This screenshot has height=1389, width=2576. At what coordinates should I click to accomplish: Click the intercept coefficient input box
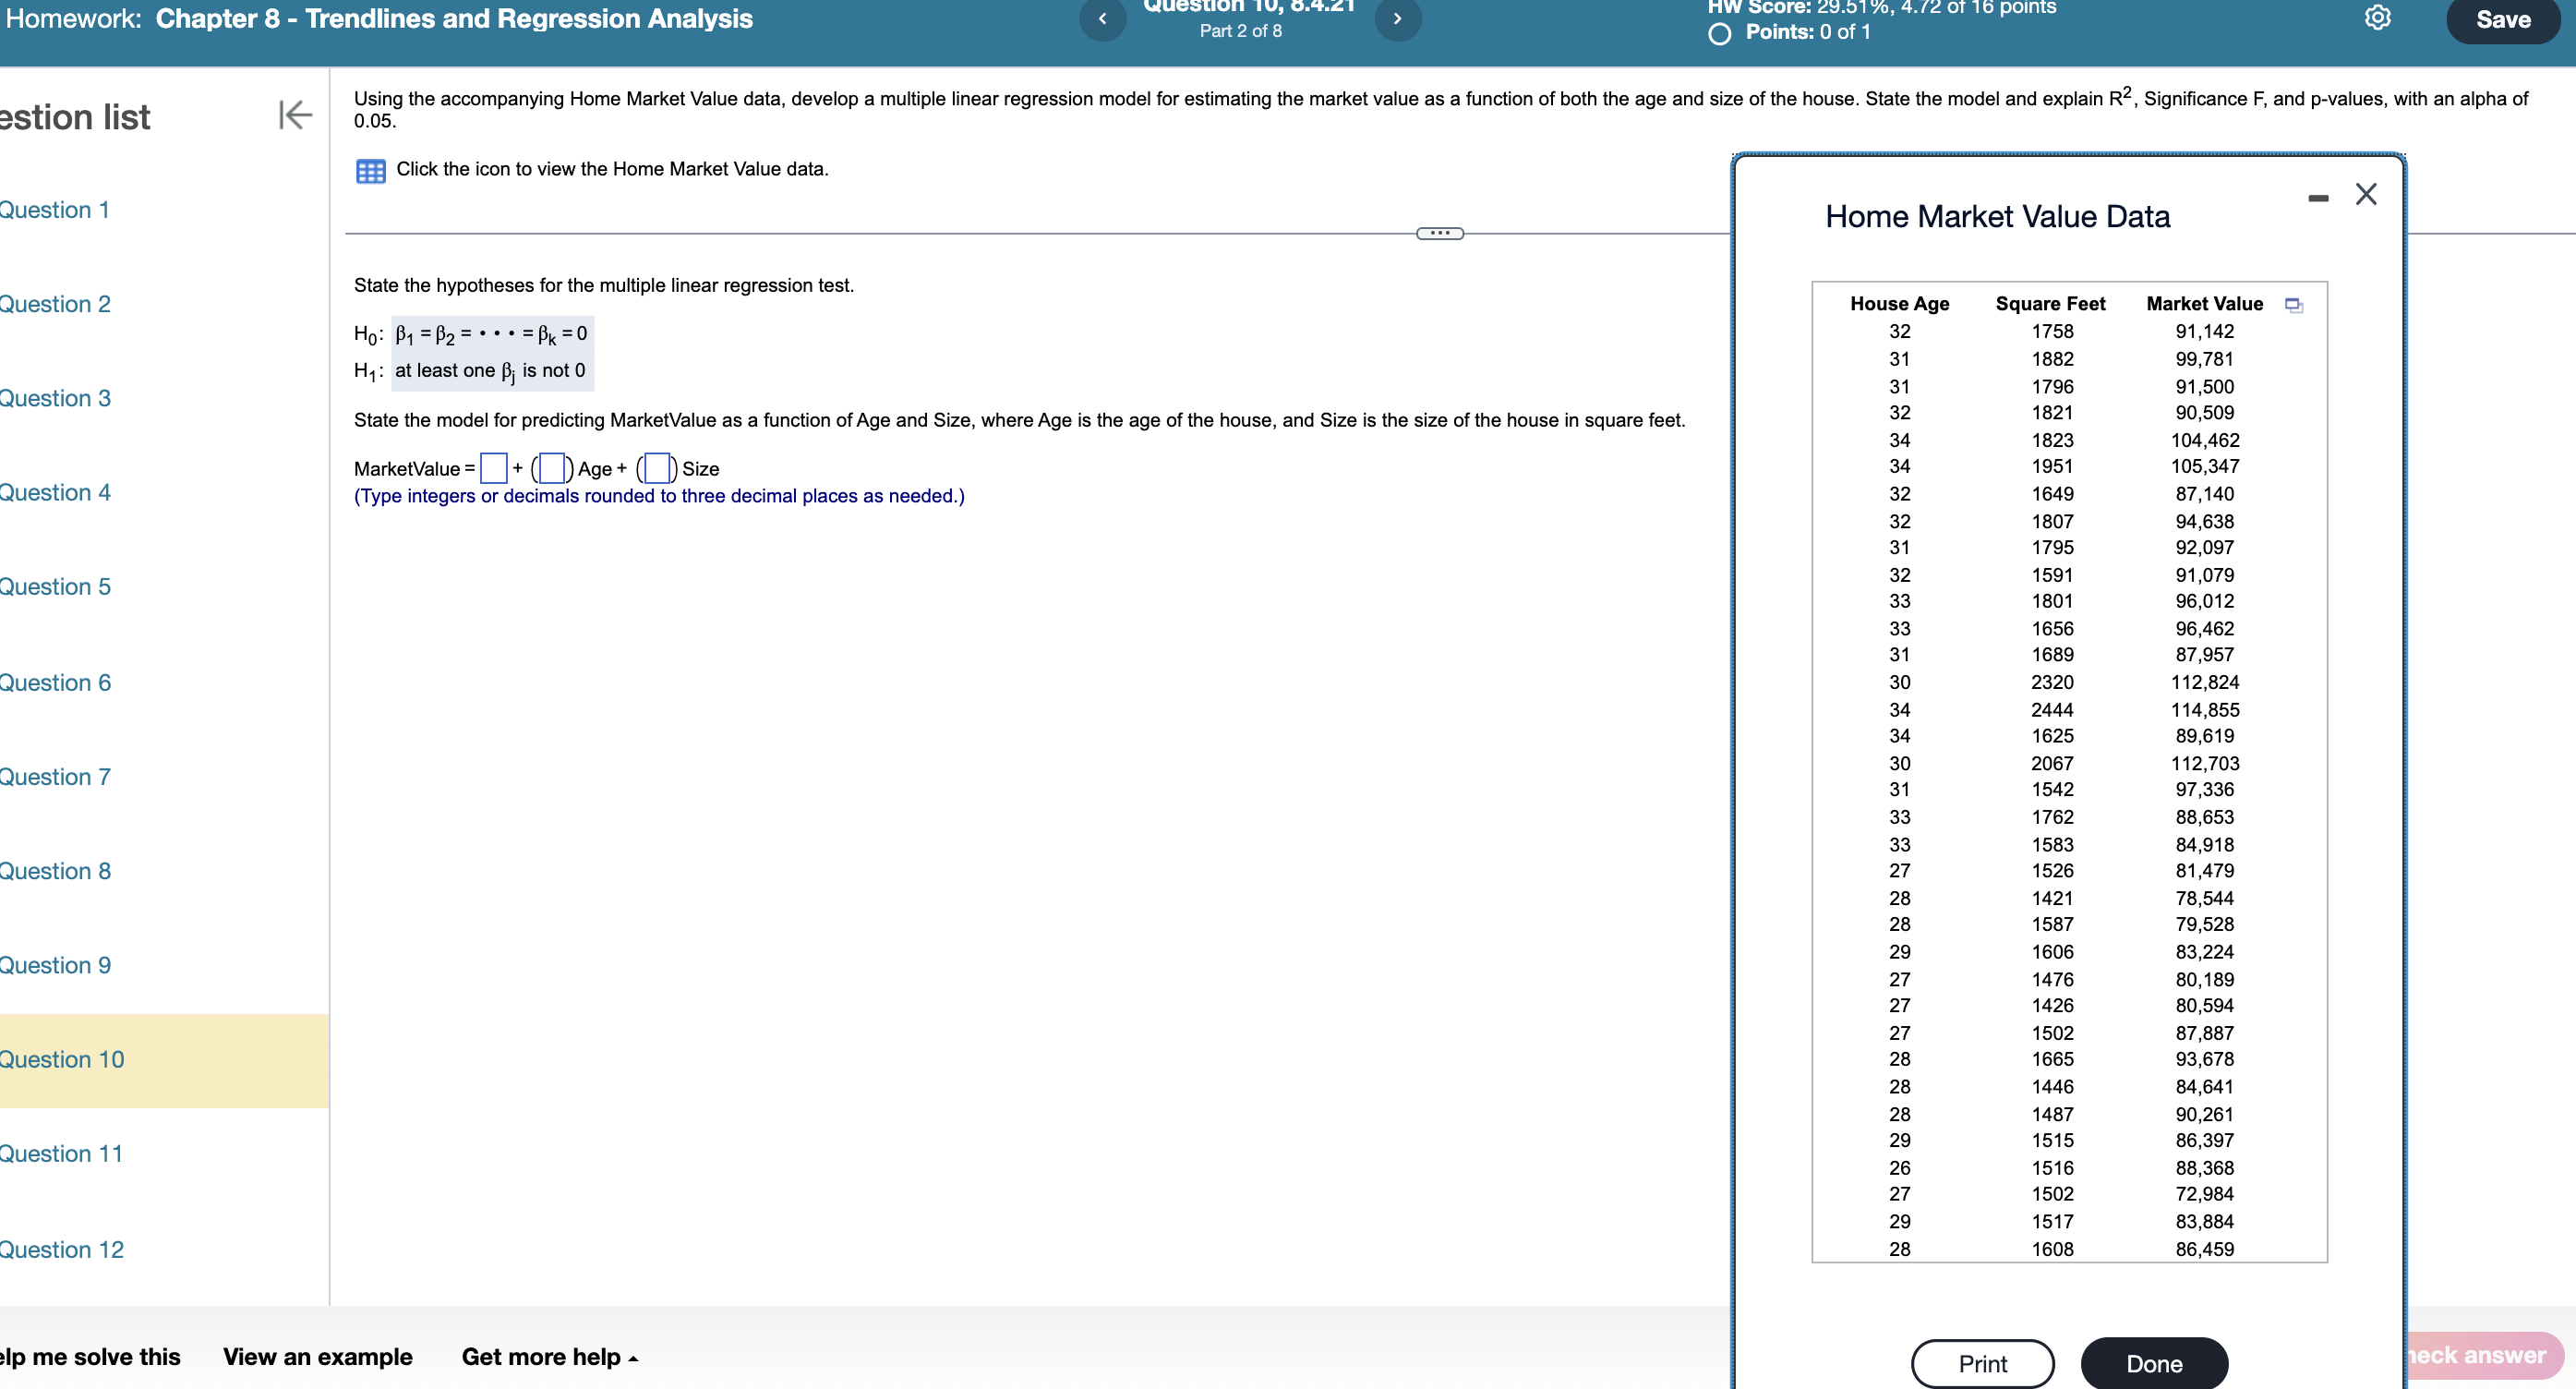coord(493,468)
